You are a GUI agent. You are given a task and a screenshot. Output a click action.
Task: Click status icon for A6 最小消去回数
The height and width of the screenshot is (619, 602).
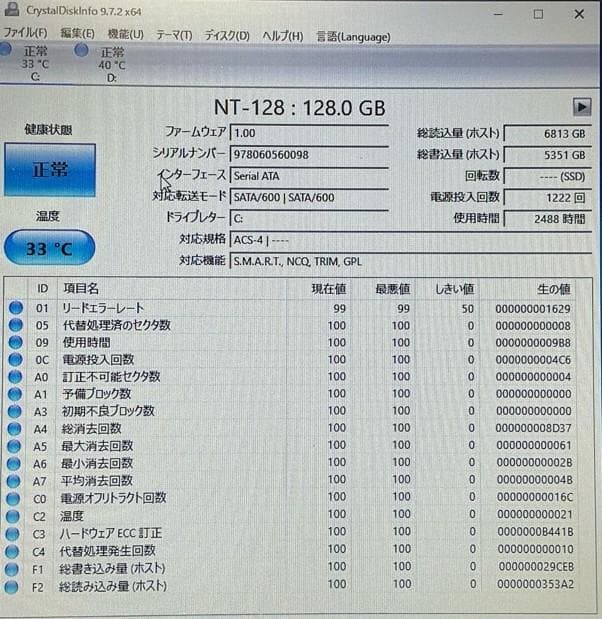click(13, 463)
